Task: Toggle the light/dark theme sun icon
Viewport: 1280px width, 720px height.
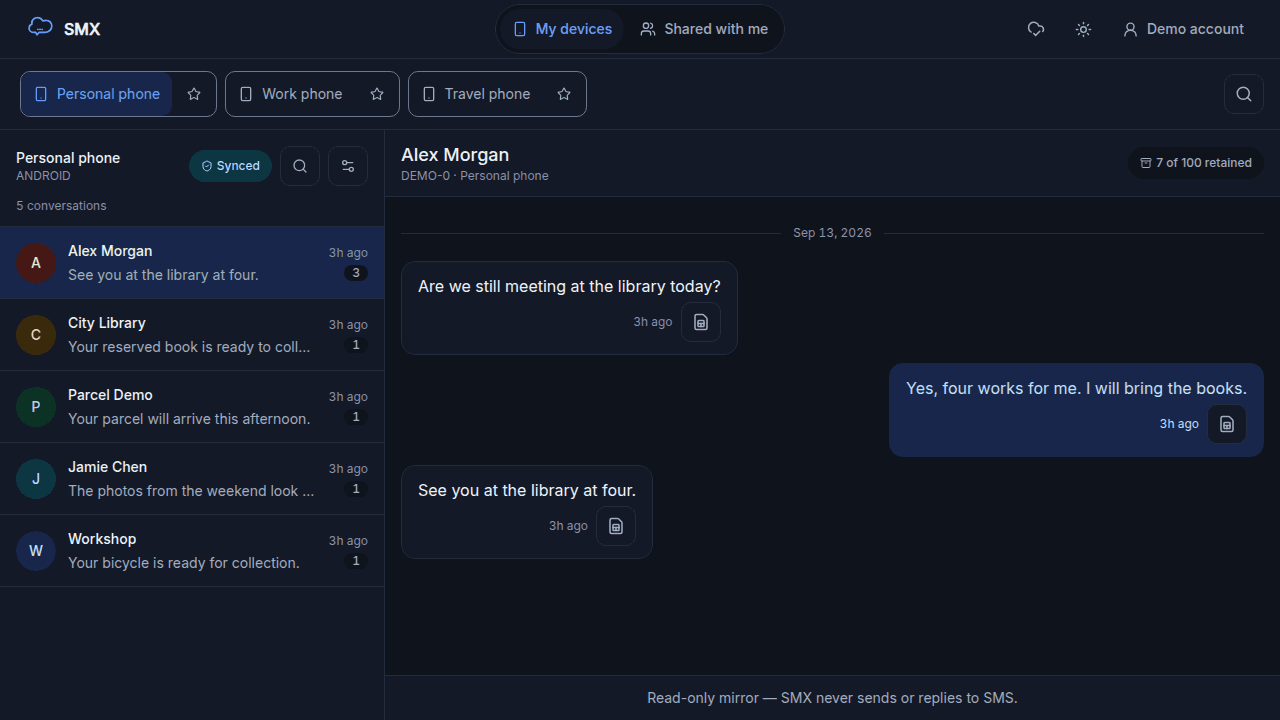Action: pos(1083,29)
